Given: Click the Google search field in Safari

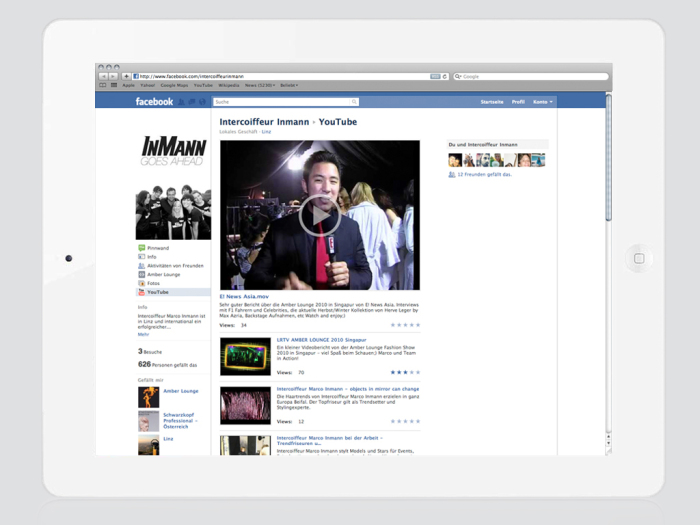Looking at the screenshot, I should point(531,76).
